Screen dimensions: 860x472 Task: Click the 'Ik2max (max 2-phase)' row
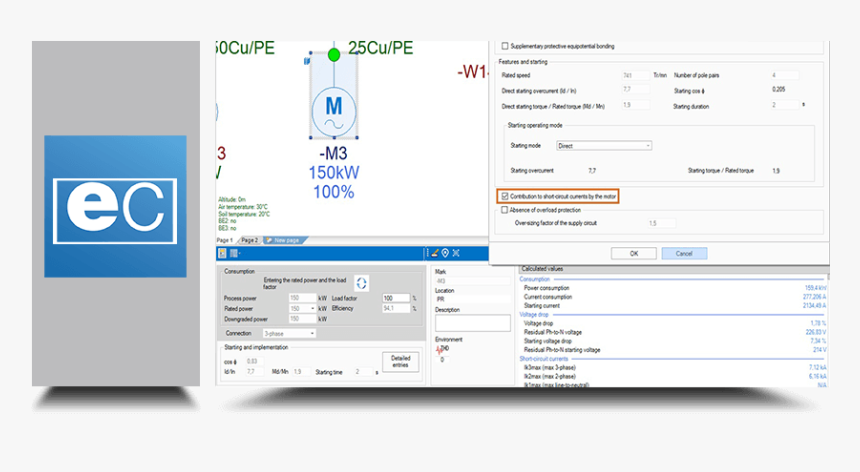674,376
